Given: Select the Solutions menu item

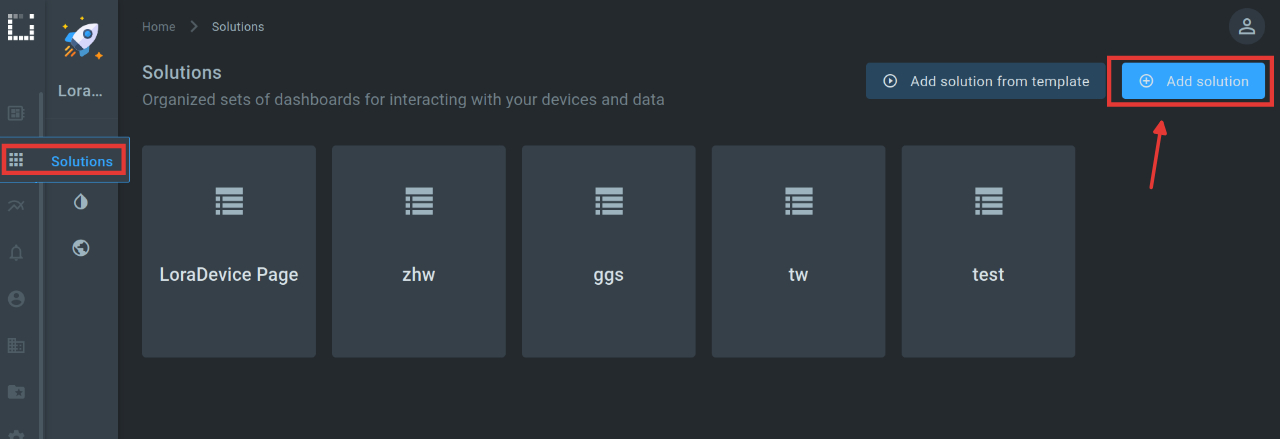Looking at the screenshot, I should point(65,160).
